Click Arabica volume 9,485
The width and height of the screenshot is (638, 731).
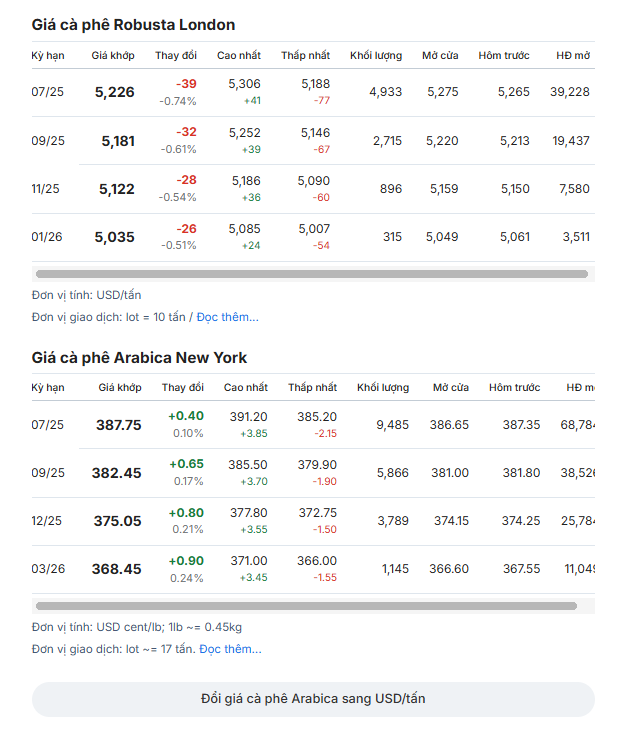392,425
